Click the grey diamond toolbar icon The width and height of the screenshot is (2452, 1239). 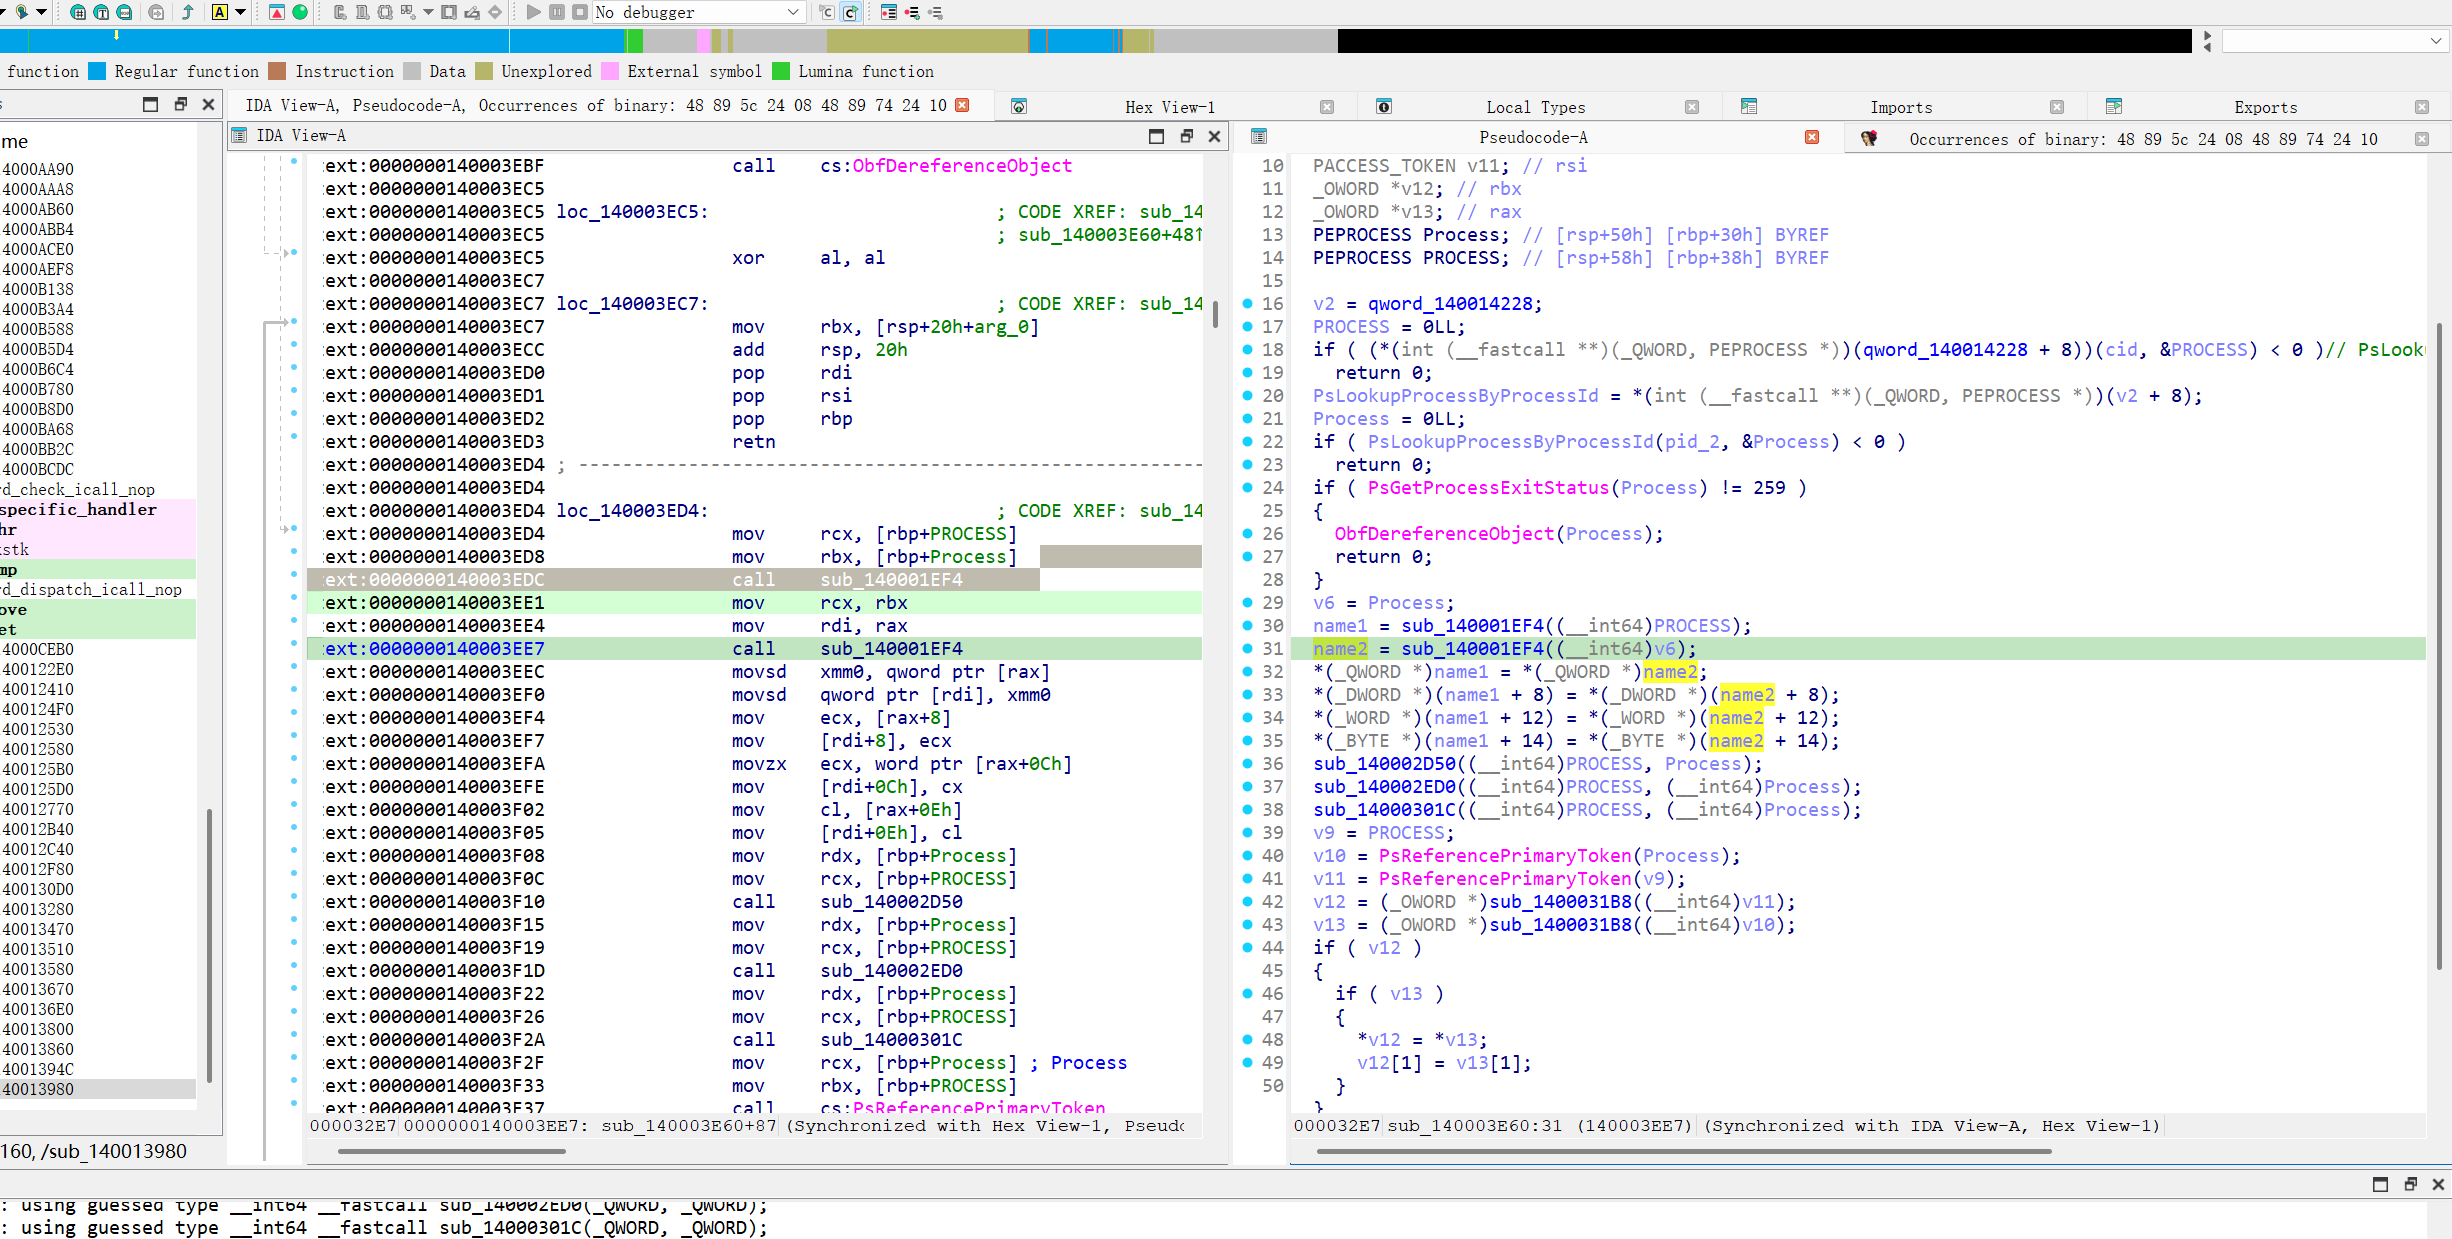point(495,12)
